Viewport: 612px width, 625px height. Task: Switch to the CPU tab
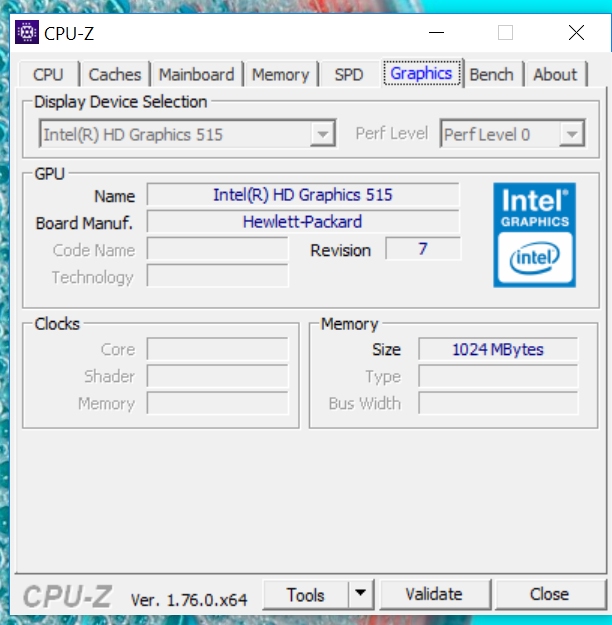click(x=48, y=75)
